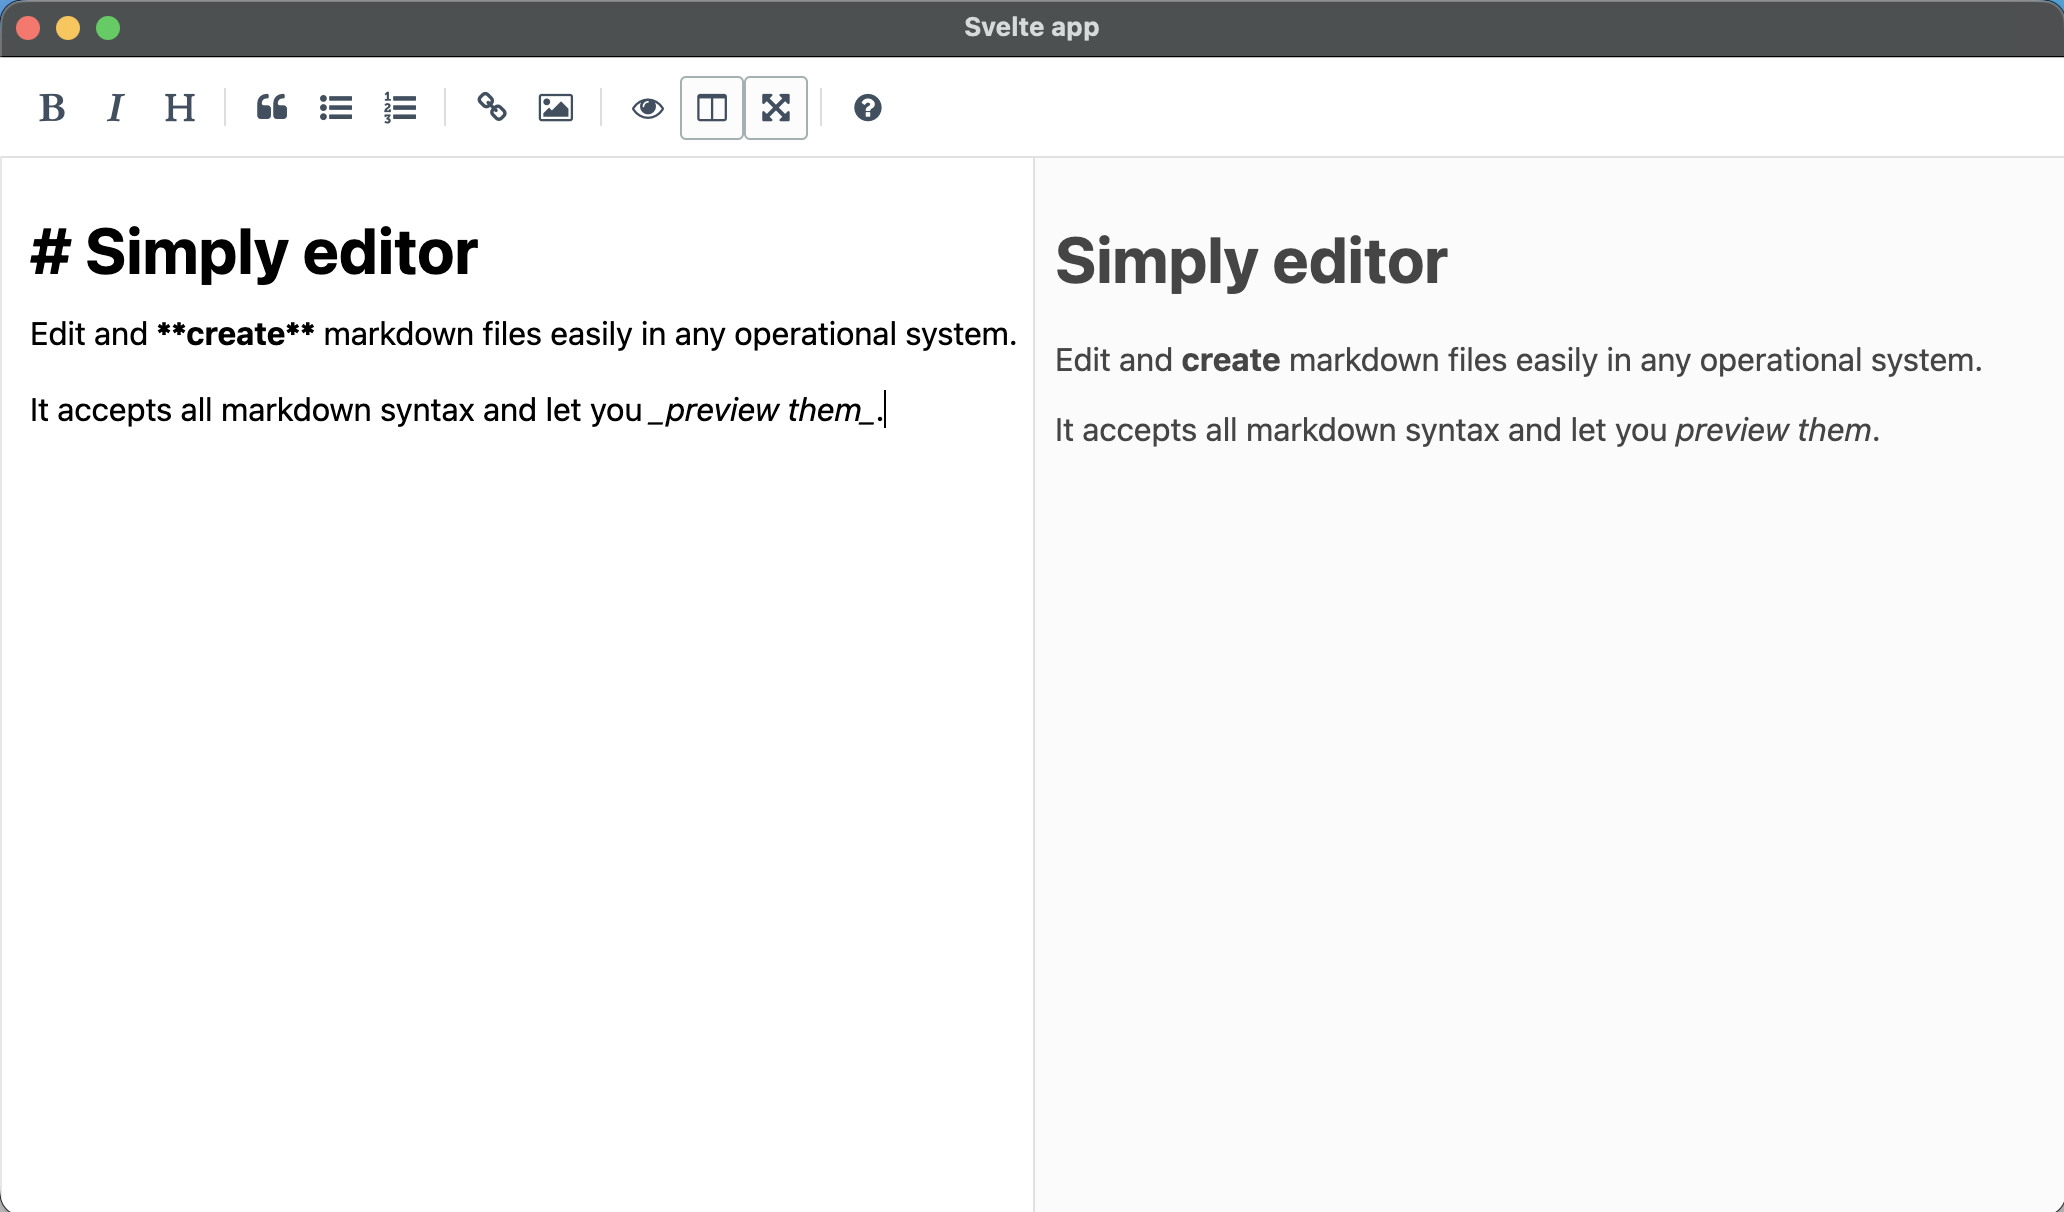The width and height of the screenshot is (2064, 1212).
Task: Place cursor in '# Simply editor' heading line
Action: click(254, 252)
